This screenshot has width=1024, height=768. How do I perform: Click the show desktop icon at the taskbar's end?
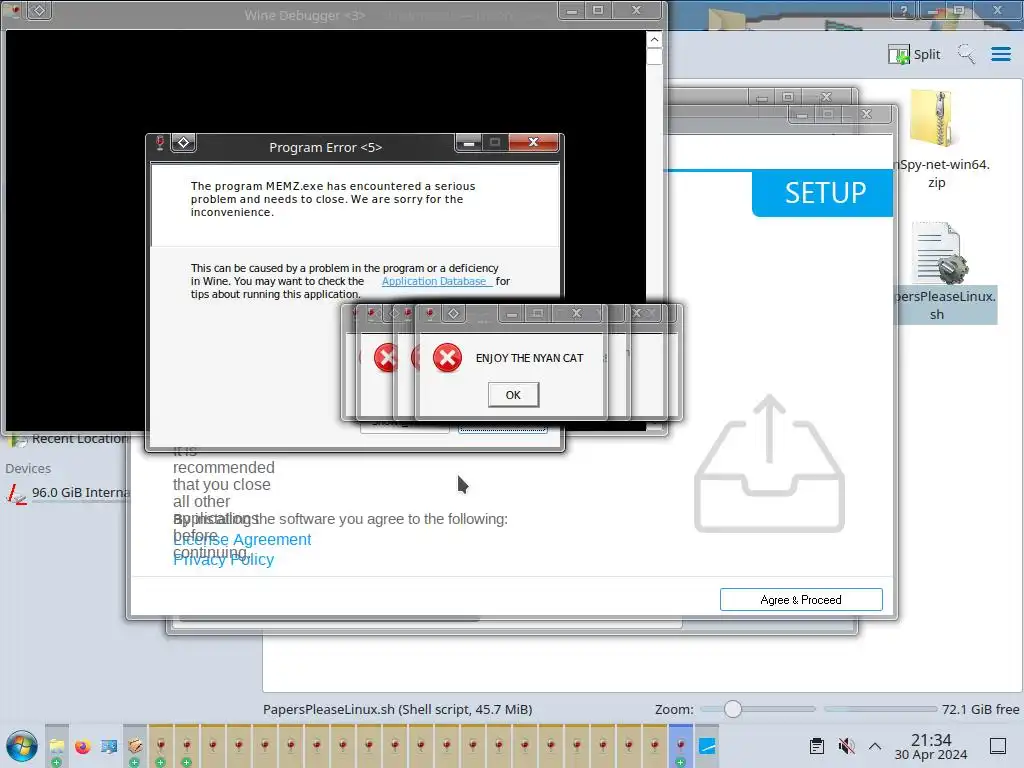pyautogui.click(x=998, y=746)
